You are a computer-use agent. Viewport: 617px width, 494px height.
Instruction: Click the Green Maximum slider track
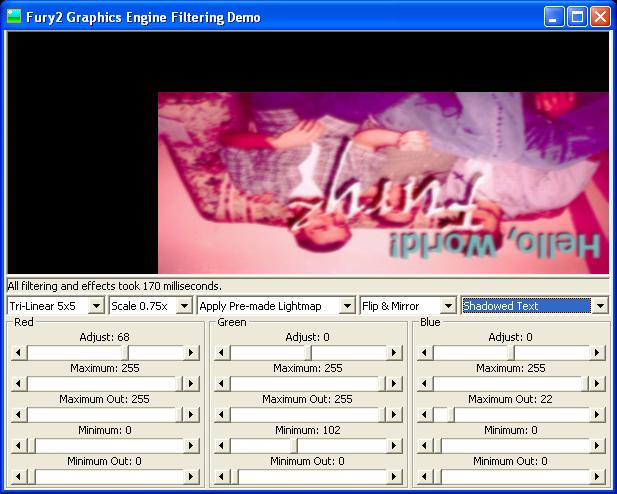300,384
